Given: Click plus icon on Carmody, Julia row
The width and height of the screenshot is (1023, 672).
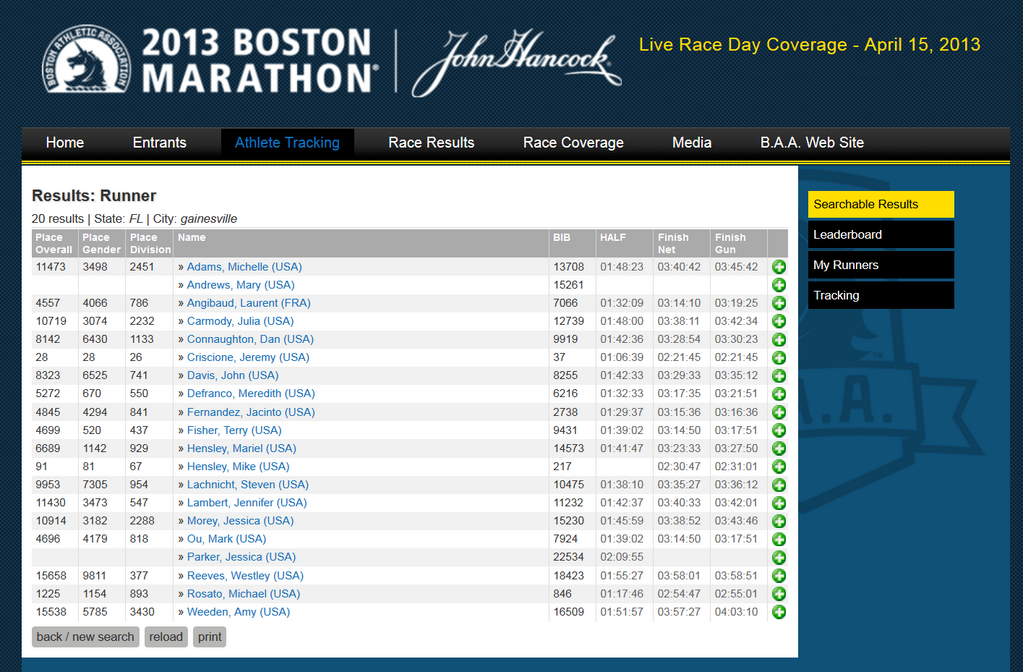Looking at the screenshot, I should tap(778, 322).
